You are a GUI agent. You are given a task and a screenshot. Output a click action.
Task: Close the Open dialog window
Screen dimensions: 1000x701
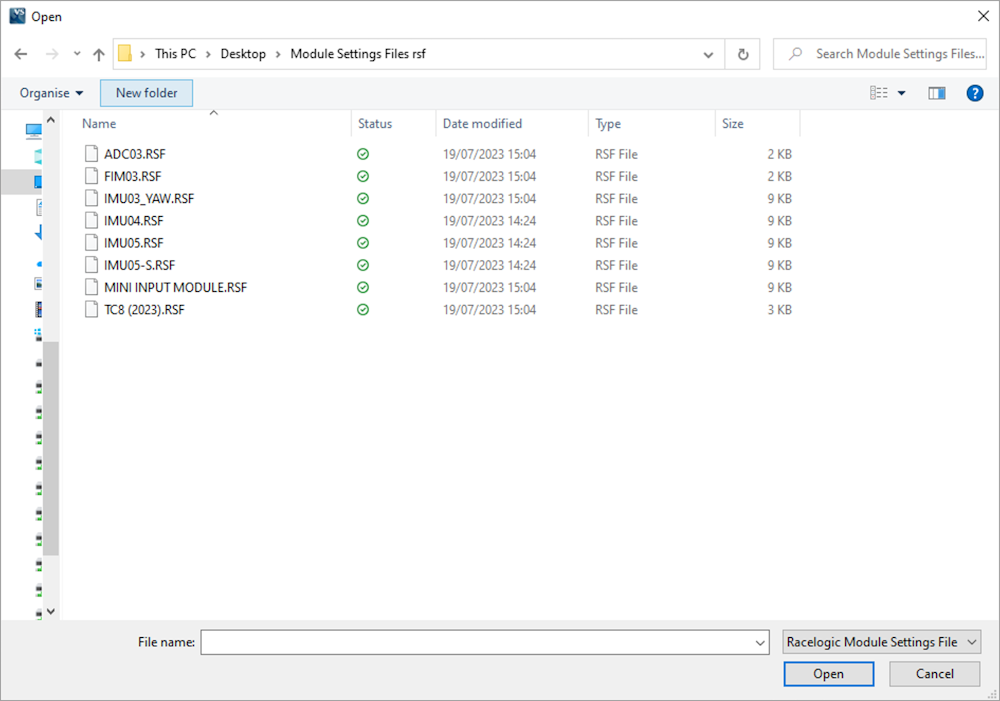tap(983, 16)
